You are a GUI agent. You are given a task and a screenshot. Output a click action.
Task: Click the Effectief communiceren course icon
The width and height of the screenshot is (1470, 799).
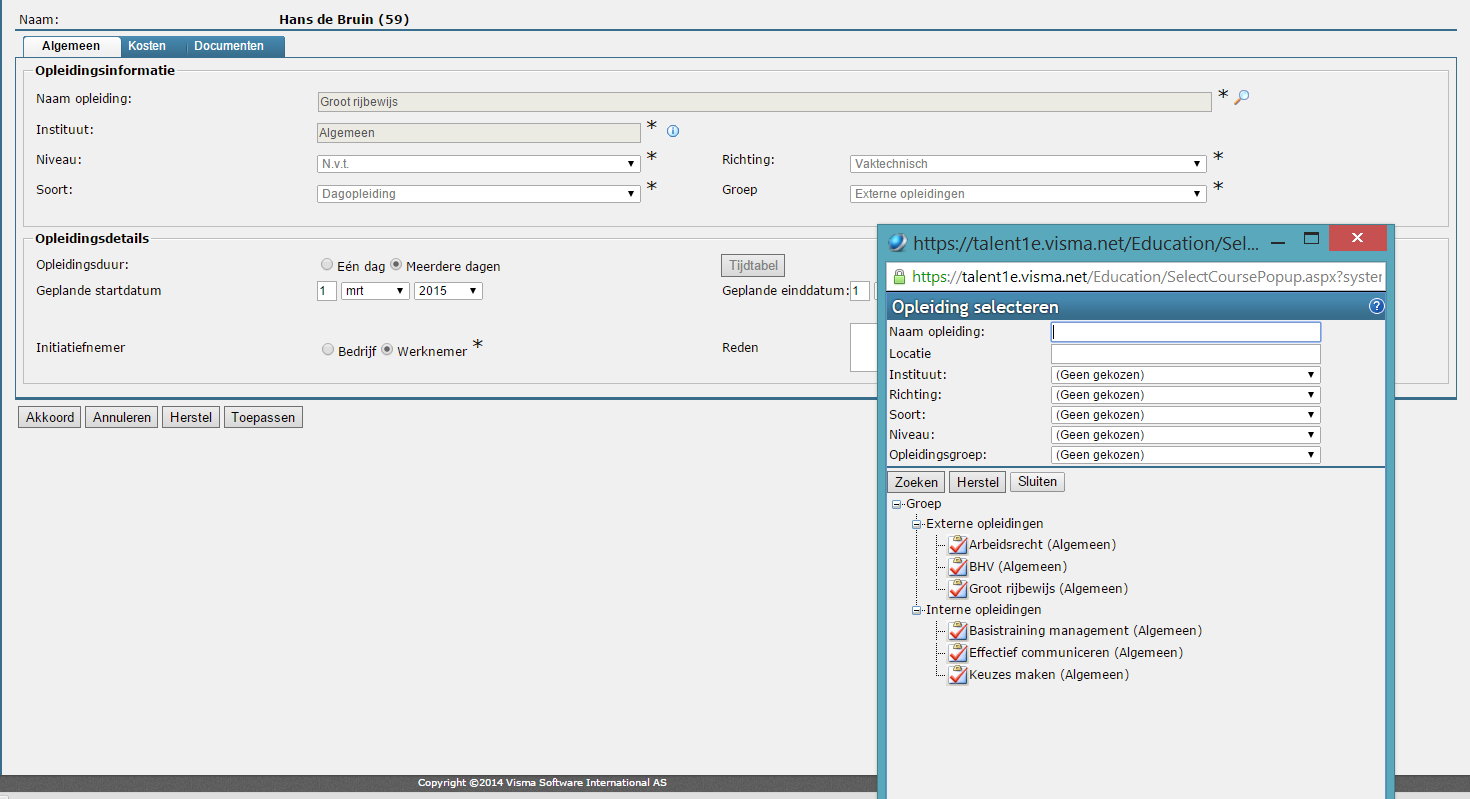(x=957, y=653)
